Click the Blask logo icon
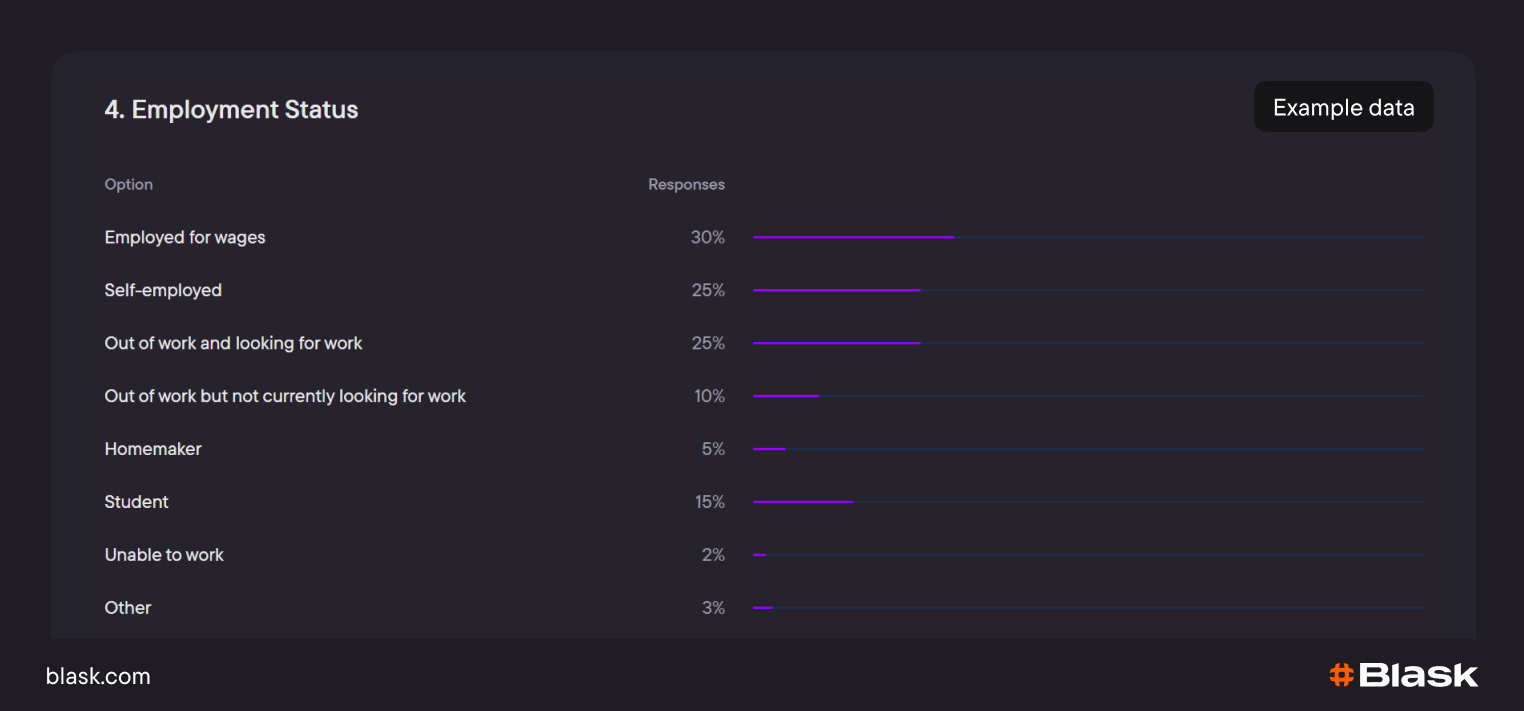 (x=1341, y=675)
